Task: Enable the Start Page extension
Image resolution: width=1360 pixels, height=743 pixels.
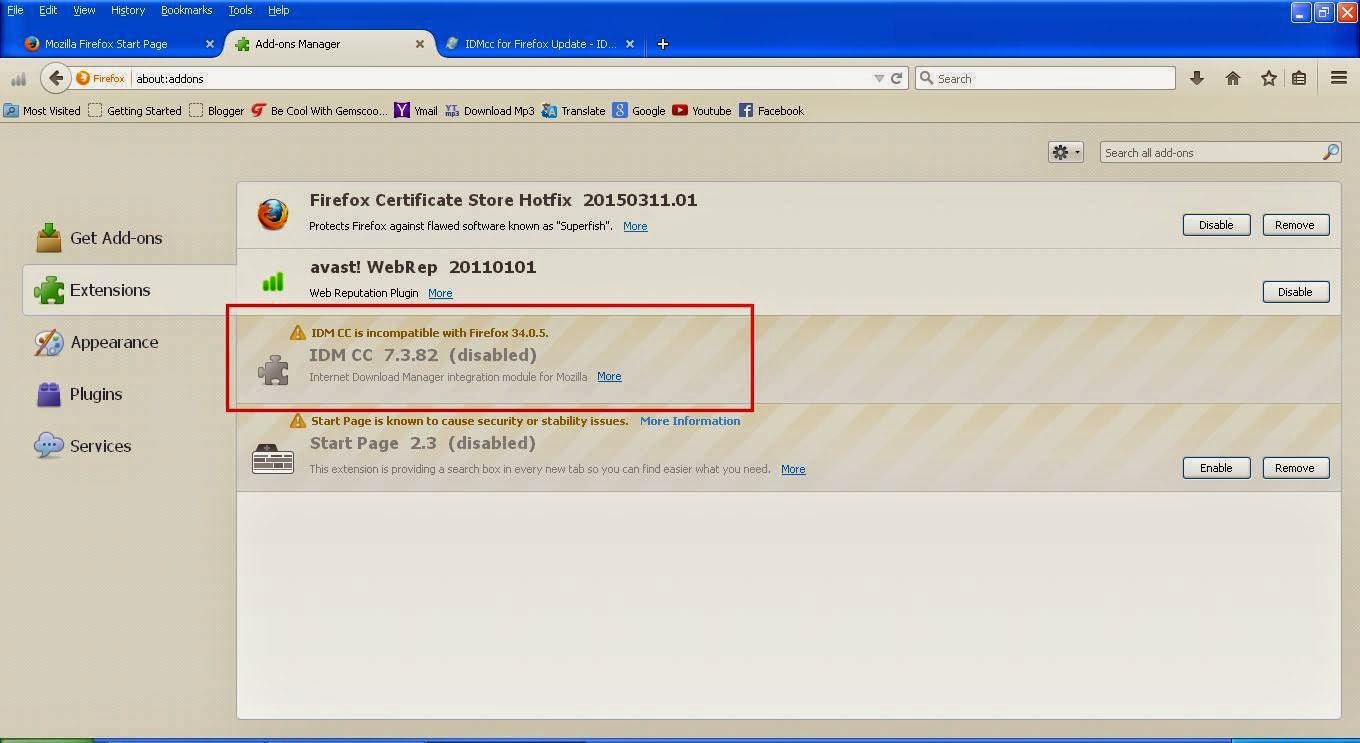Action: (x=1216, y=467)
